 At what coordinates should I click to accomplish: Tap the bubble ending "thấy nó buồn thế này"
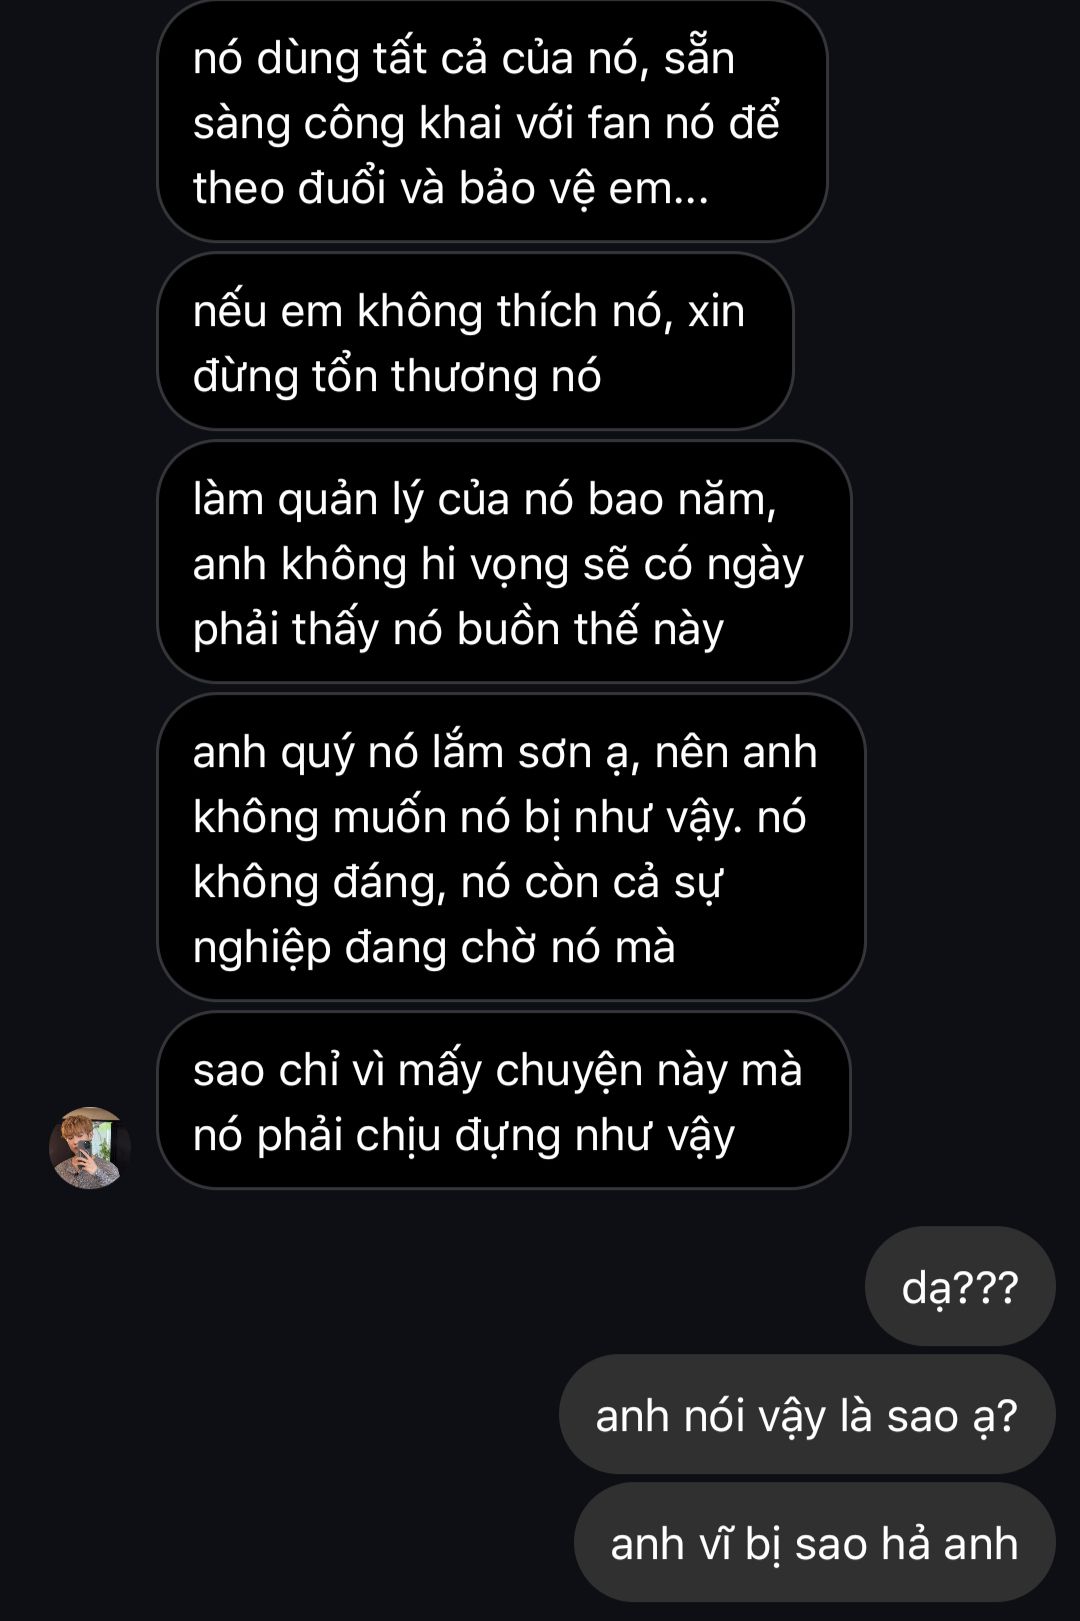pos(504,563)
